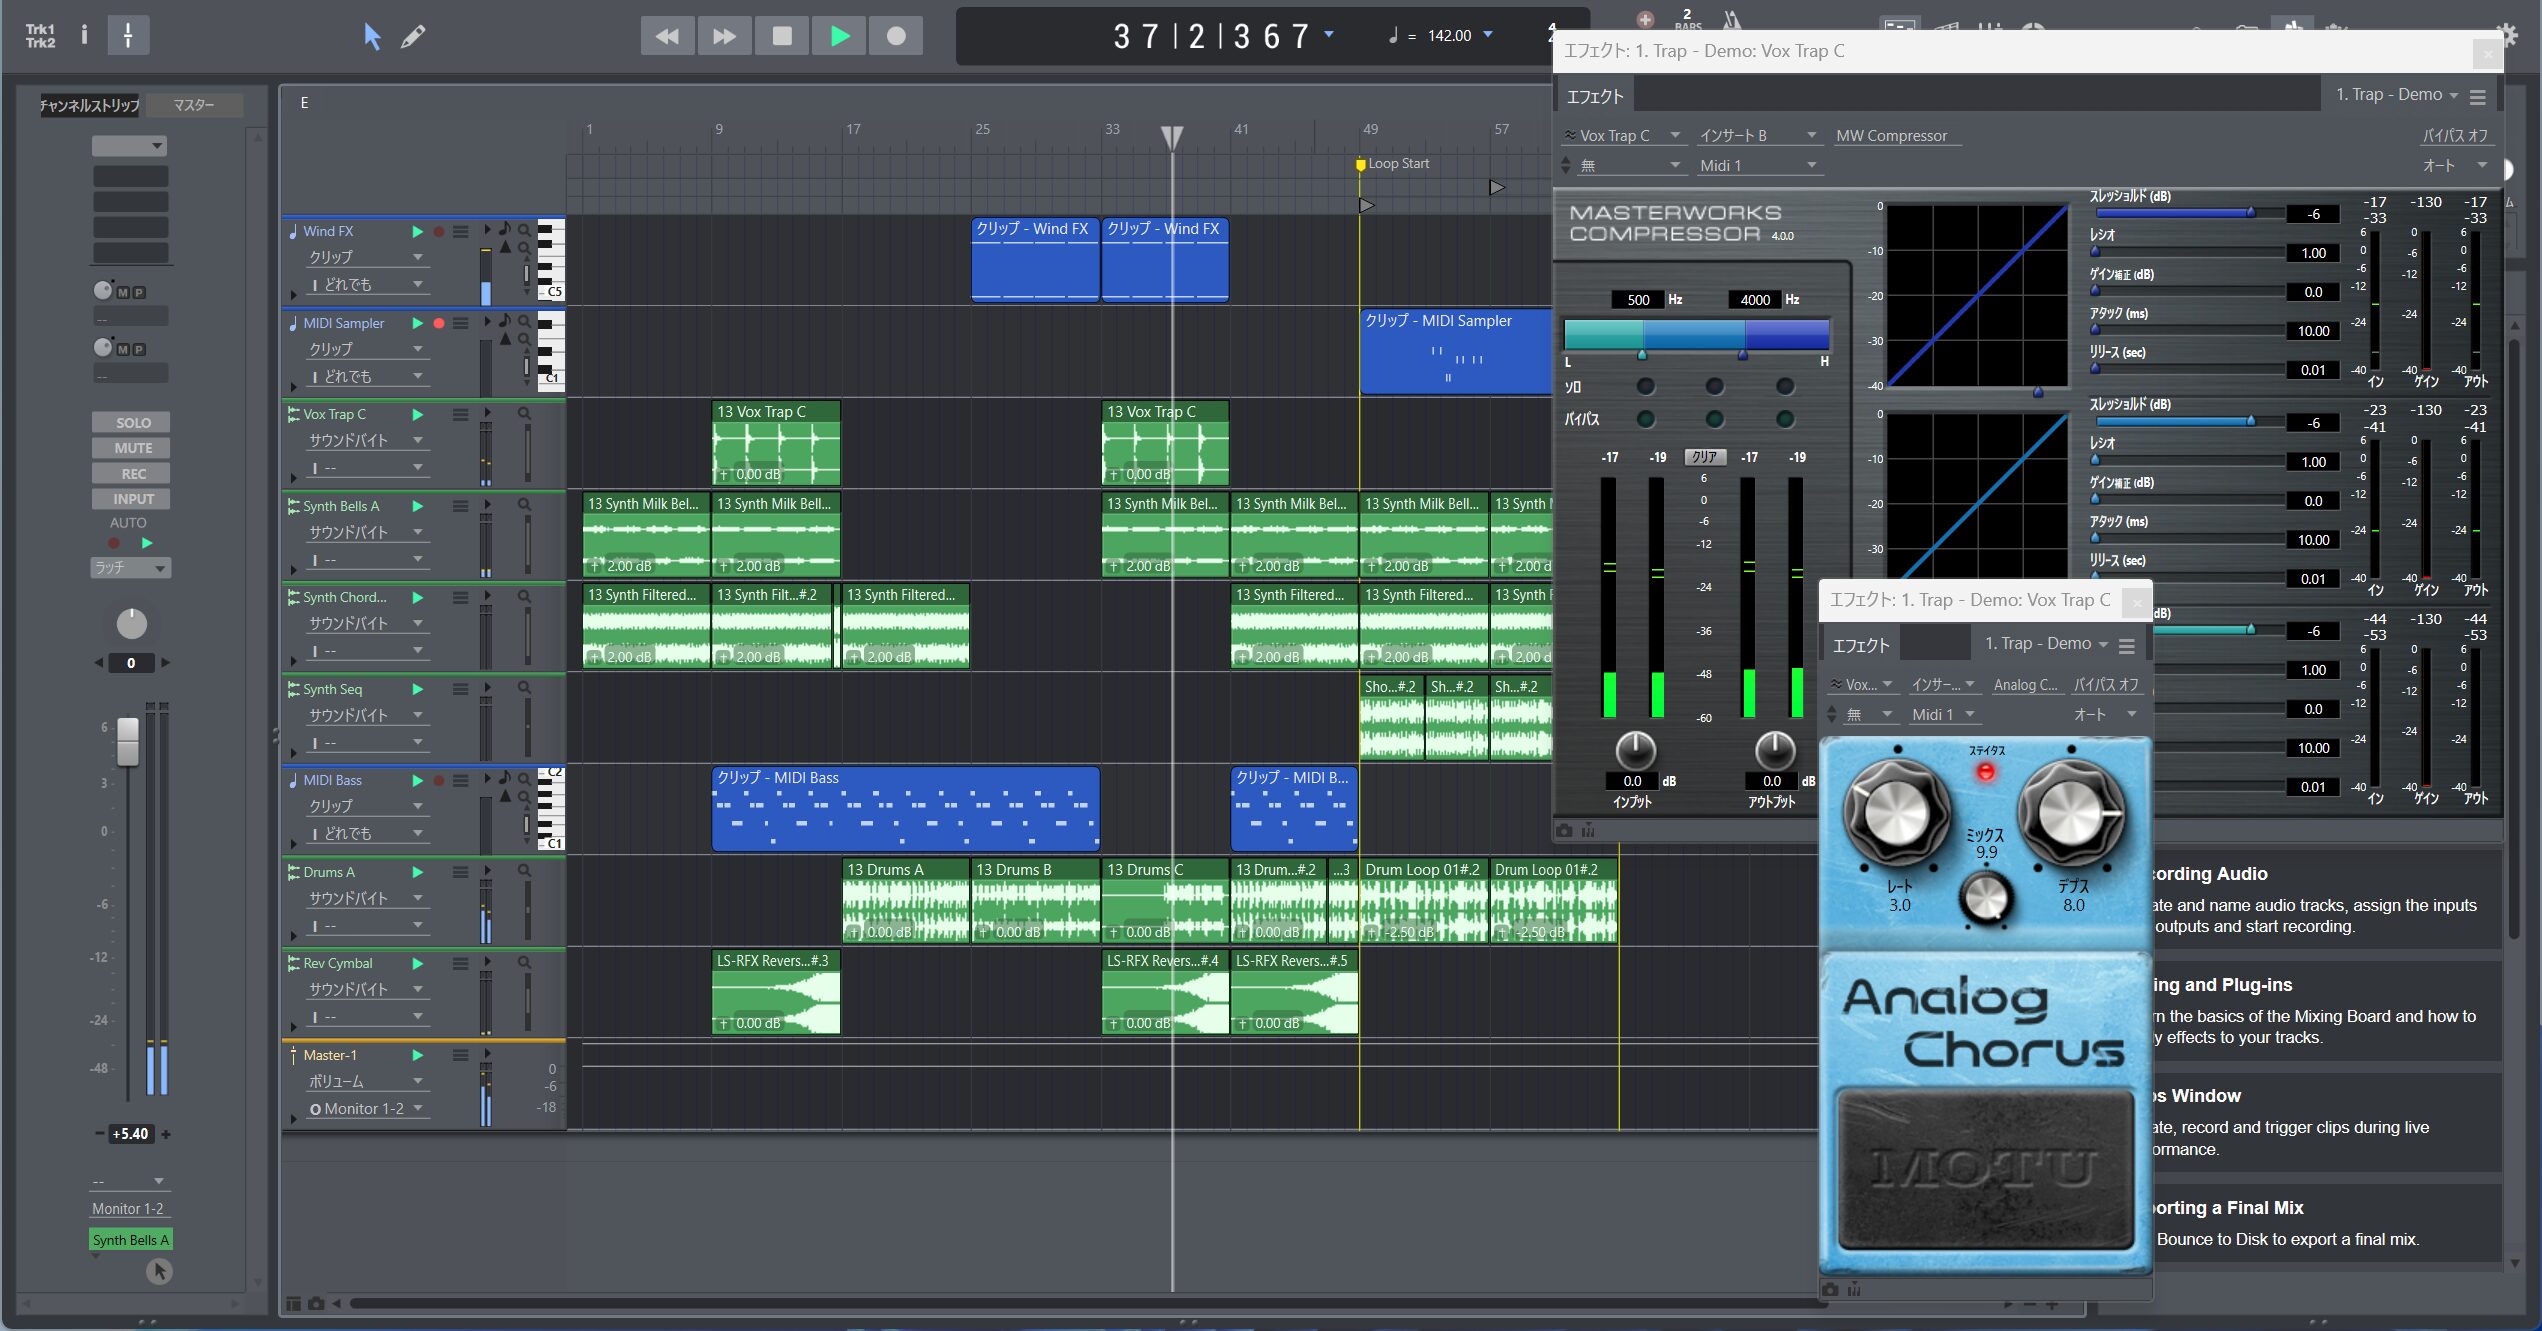Open Midi 1 dropdown in compressor window

pos(1758,165)
